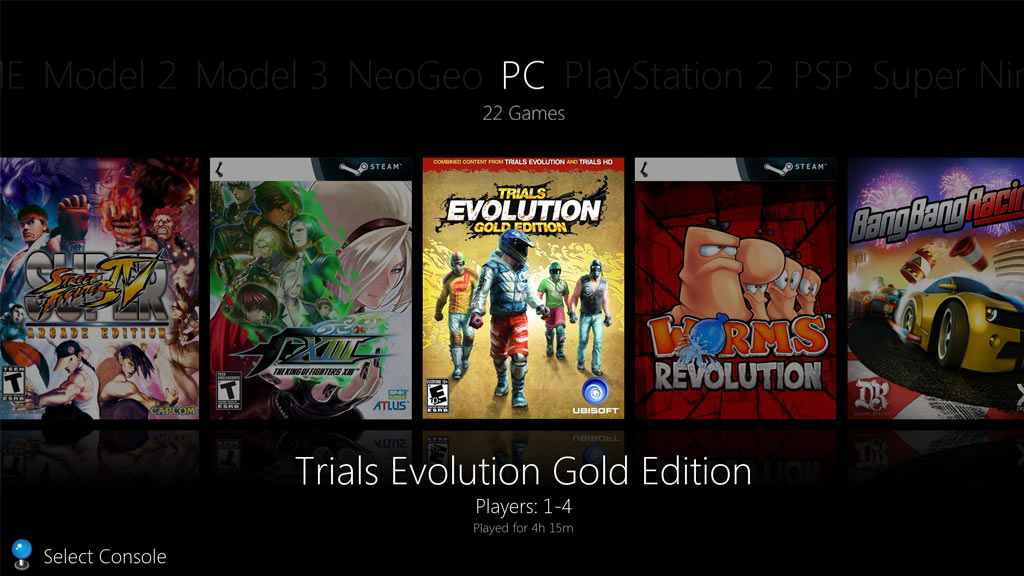The height and width of the screenshot is (576, 1024).
Task: Launch the Trials Evolution Gold Edition cover
Action: pos(523,288)
